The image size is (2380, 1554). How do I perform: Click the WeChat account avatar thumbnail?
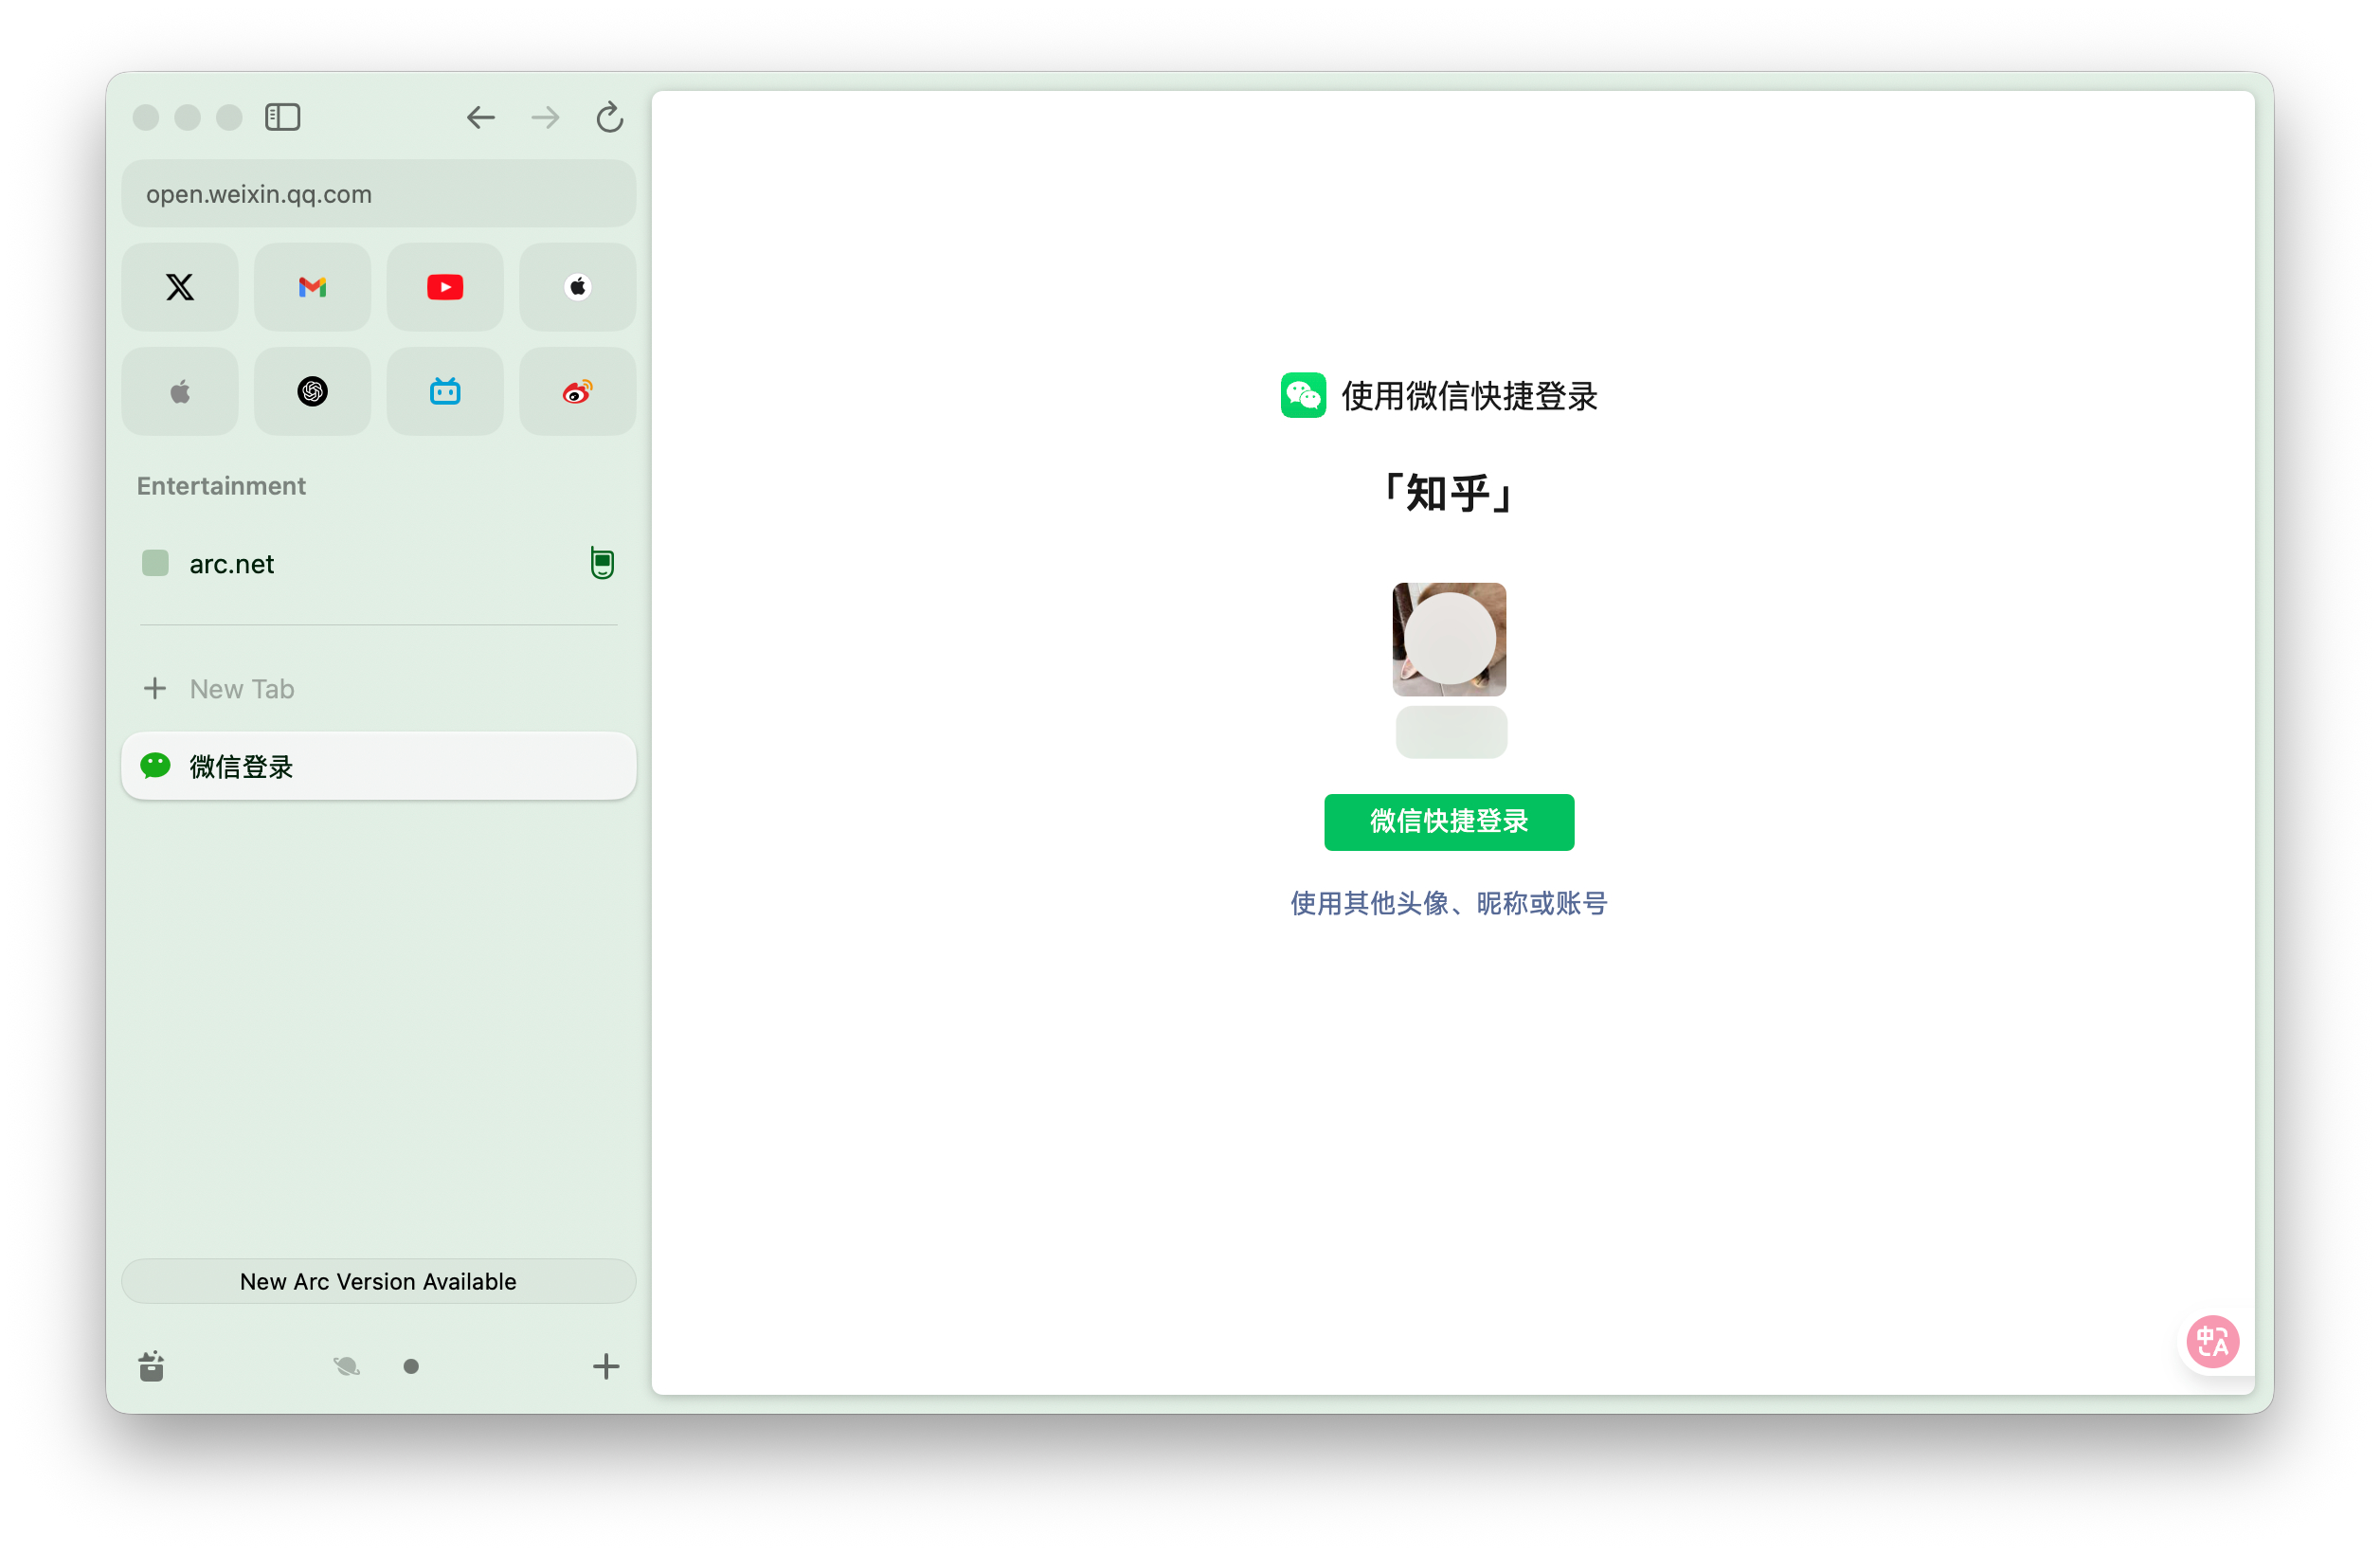(1449, 639)
